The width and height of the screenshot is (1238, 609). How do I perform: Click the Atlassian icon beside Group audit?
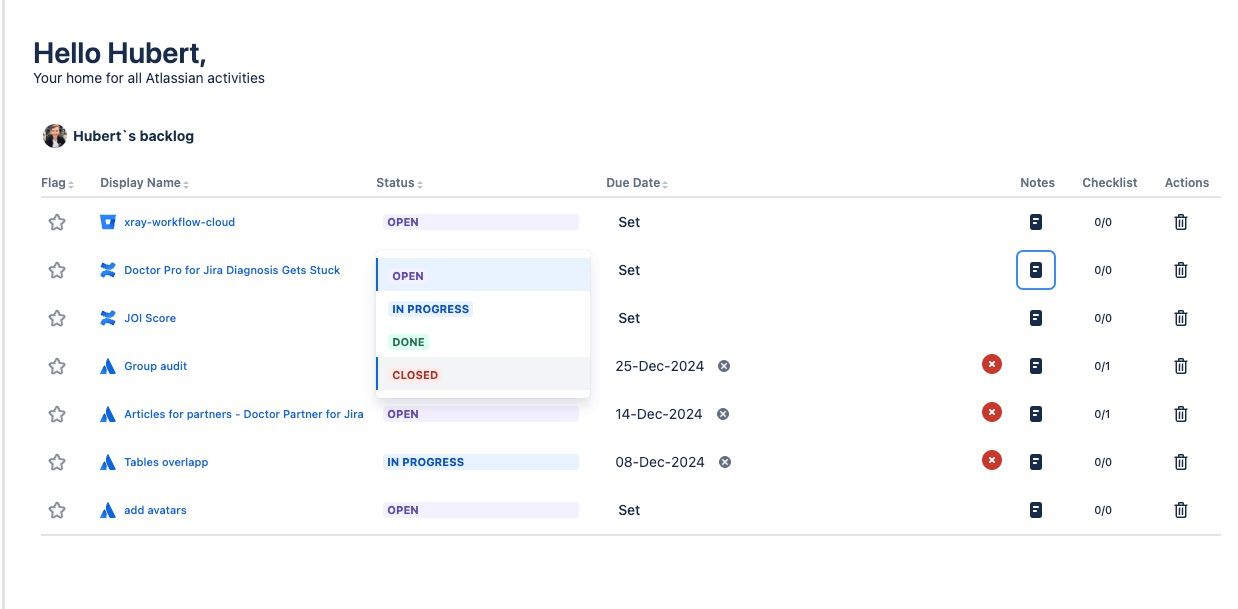(x=108, y=366)
